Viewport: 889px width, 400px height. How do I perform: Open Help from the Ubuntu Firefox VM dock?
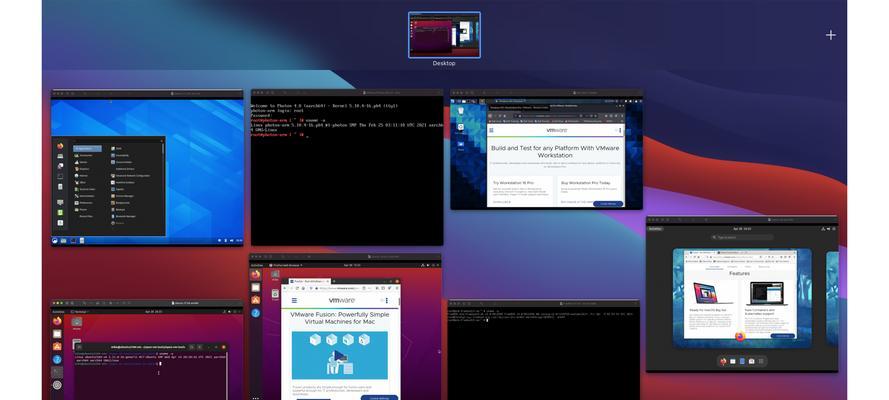pyautogui.click(x=256, y=312)
